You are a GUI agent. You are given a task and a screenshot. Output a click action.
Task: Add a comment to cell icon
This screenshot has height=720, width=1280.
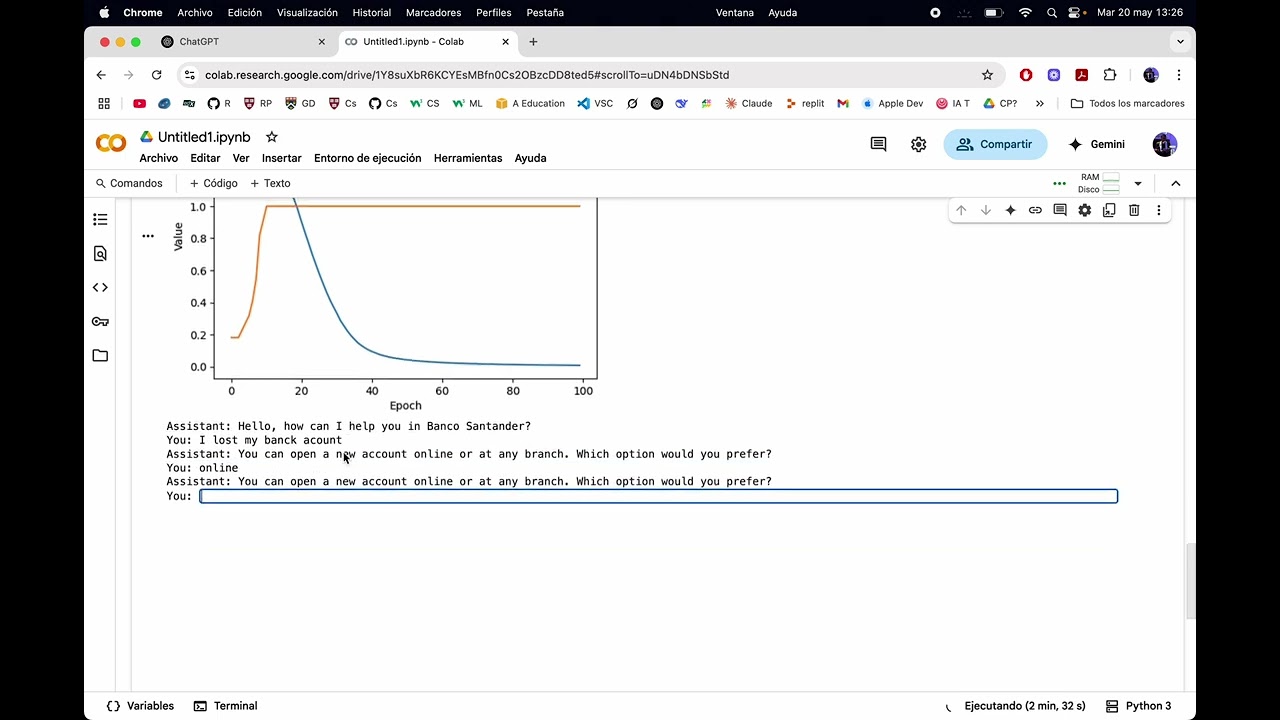(x=1060, y=210)
